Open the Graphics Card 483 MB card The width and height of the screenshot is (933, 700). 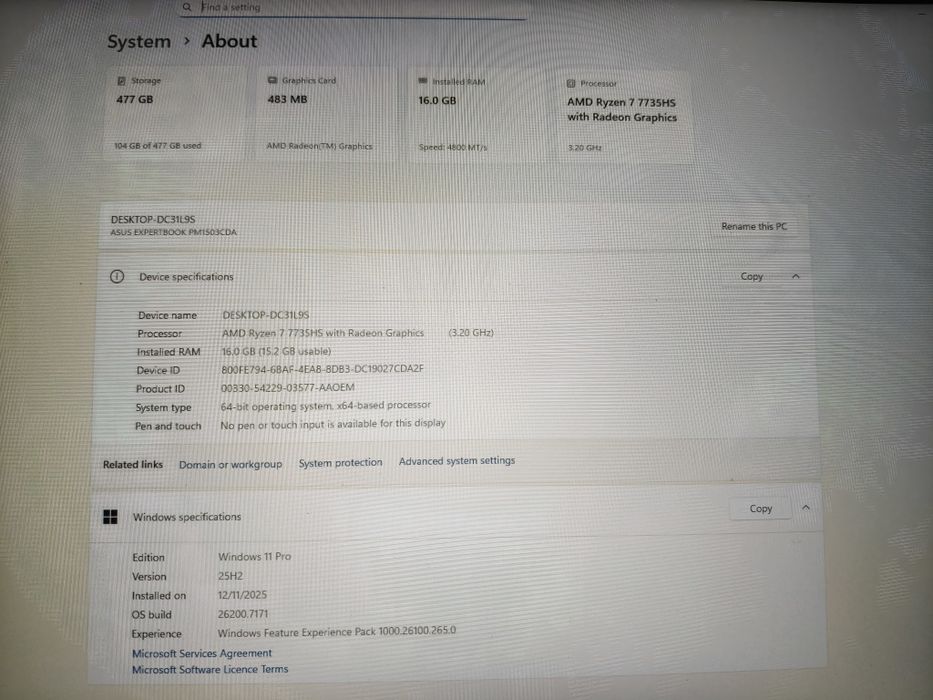[x=326, y=114]
